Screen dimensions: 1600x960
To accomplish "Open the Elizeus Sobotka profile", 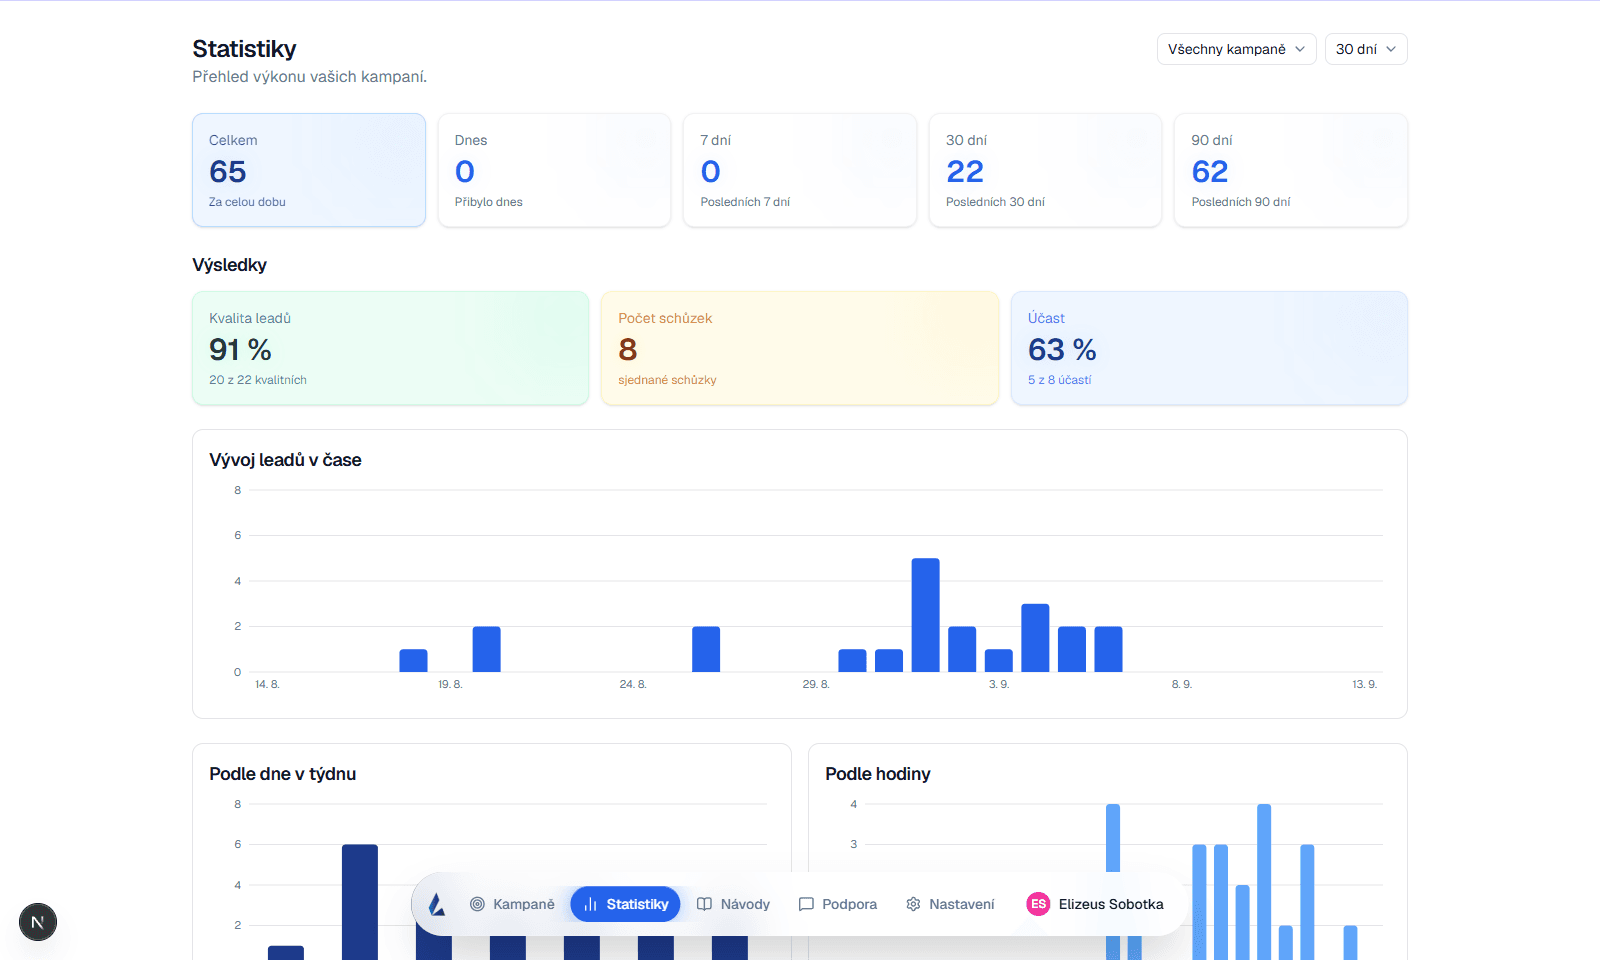I will (1095, 904).
